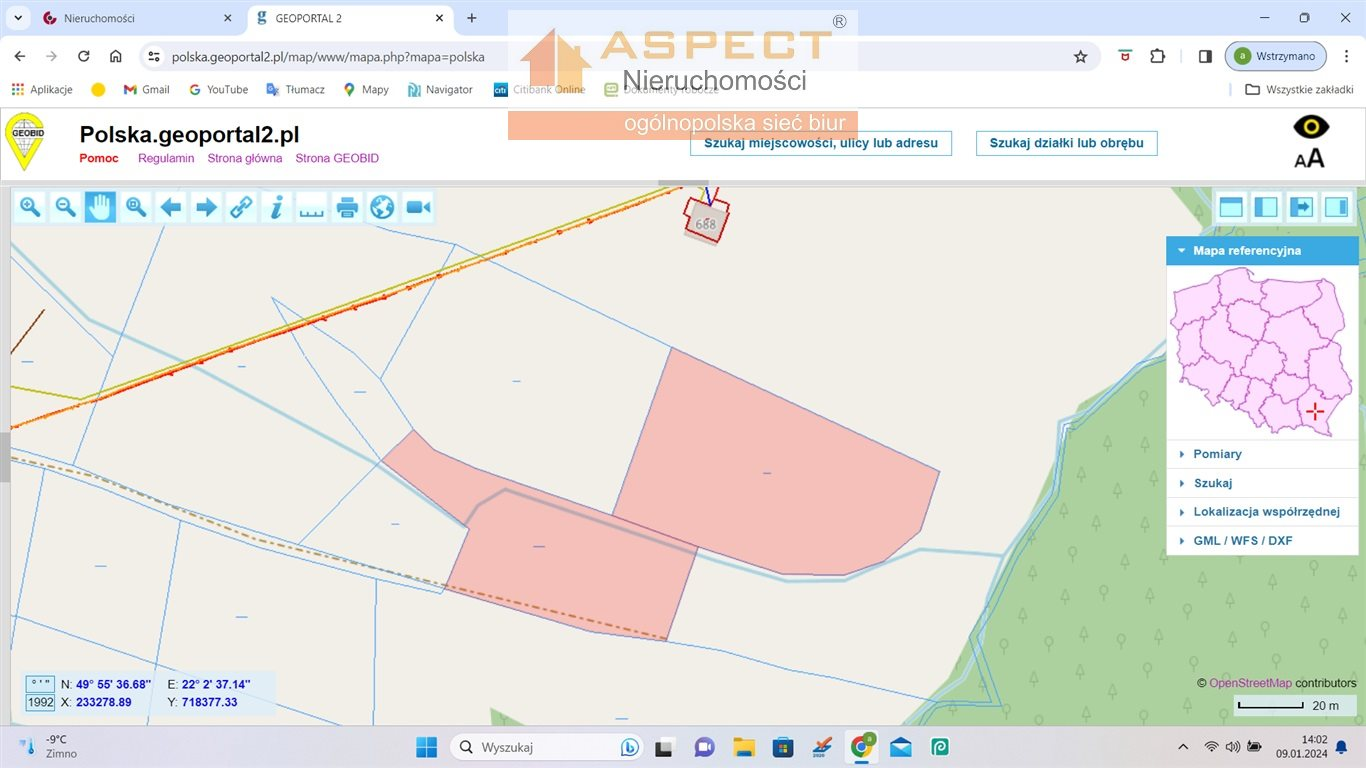Open the OpenStreetMap contributors link
Screen dimensions: 1366x768
(1250, 683)
